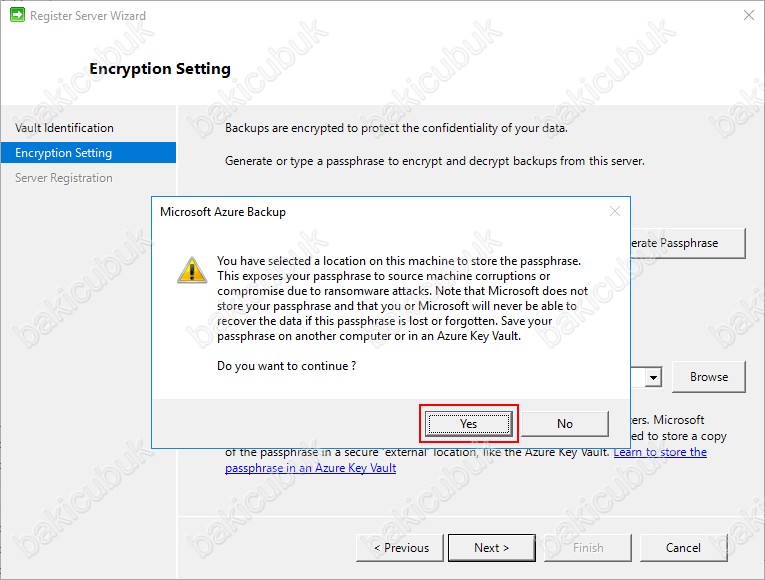Click the Encryption Setting page heading
765x580 pixels.
(160, 69)
